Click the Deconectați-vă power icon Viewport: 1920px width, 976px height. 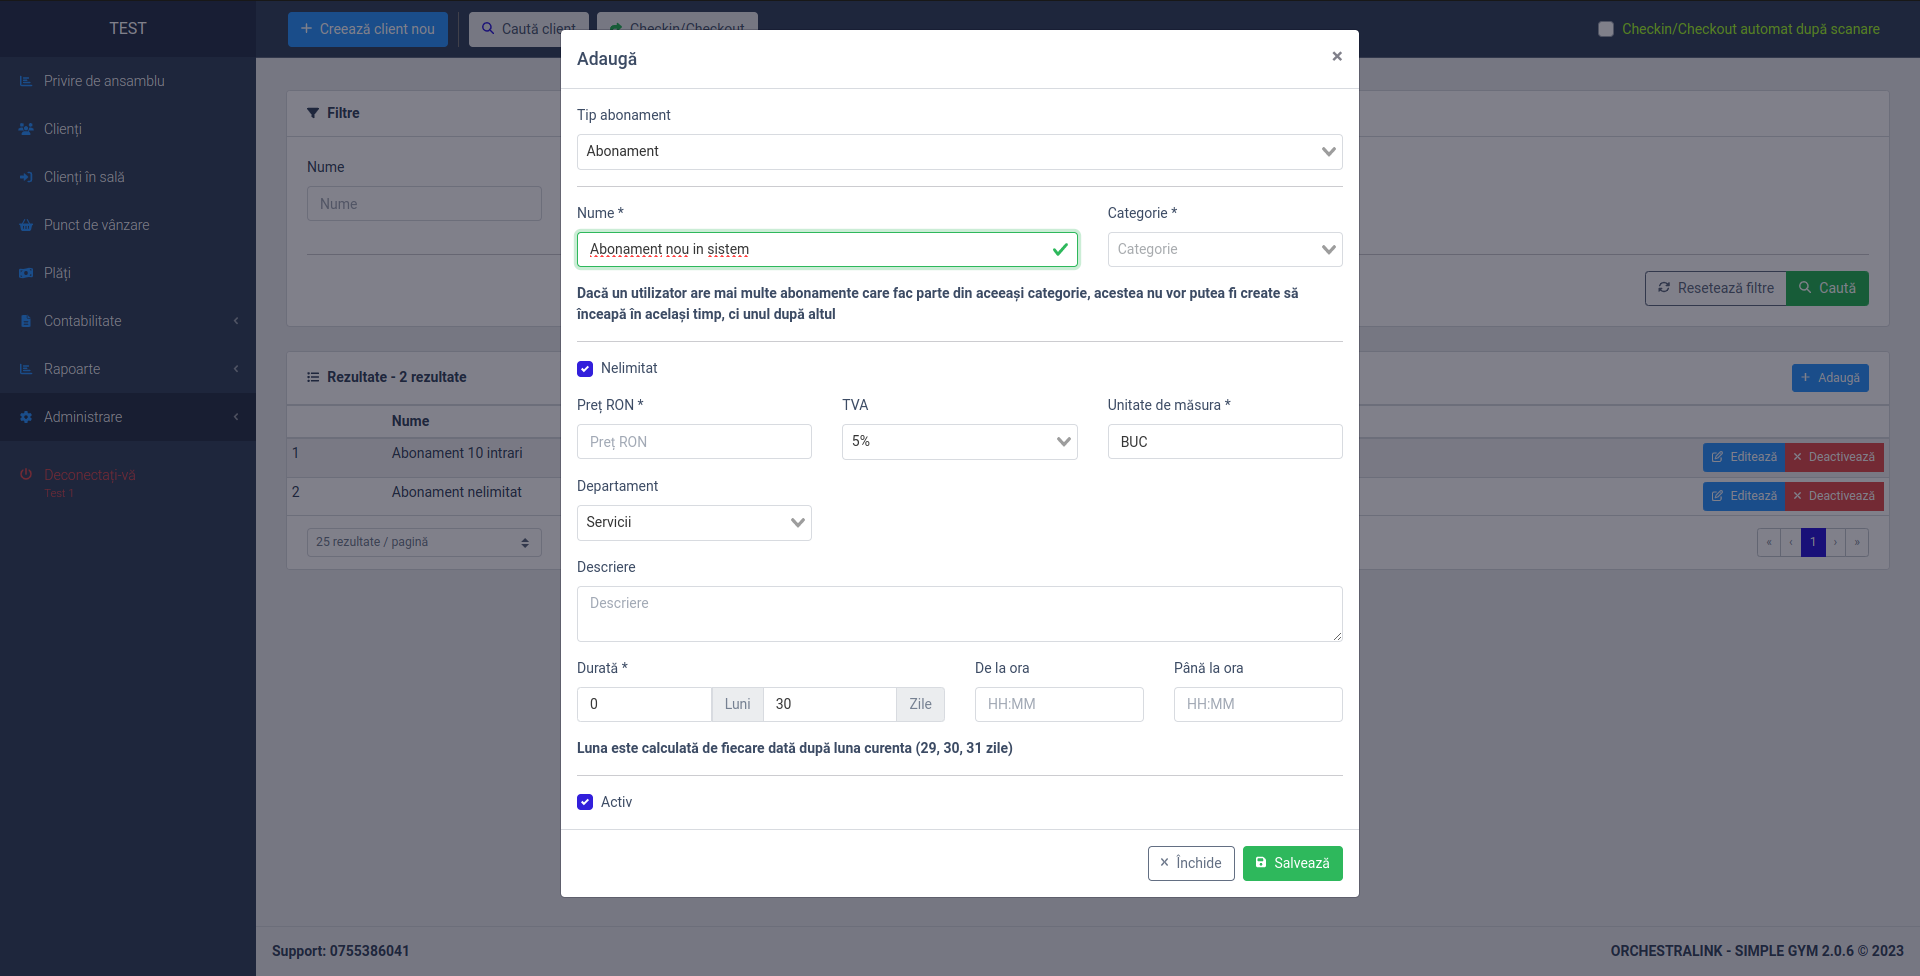26,475
